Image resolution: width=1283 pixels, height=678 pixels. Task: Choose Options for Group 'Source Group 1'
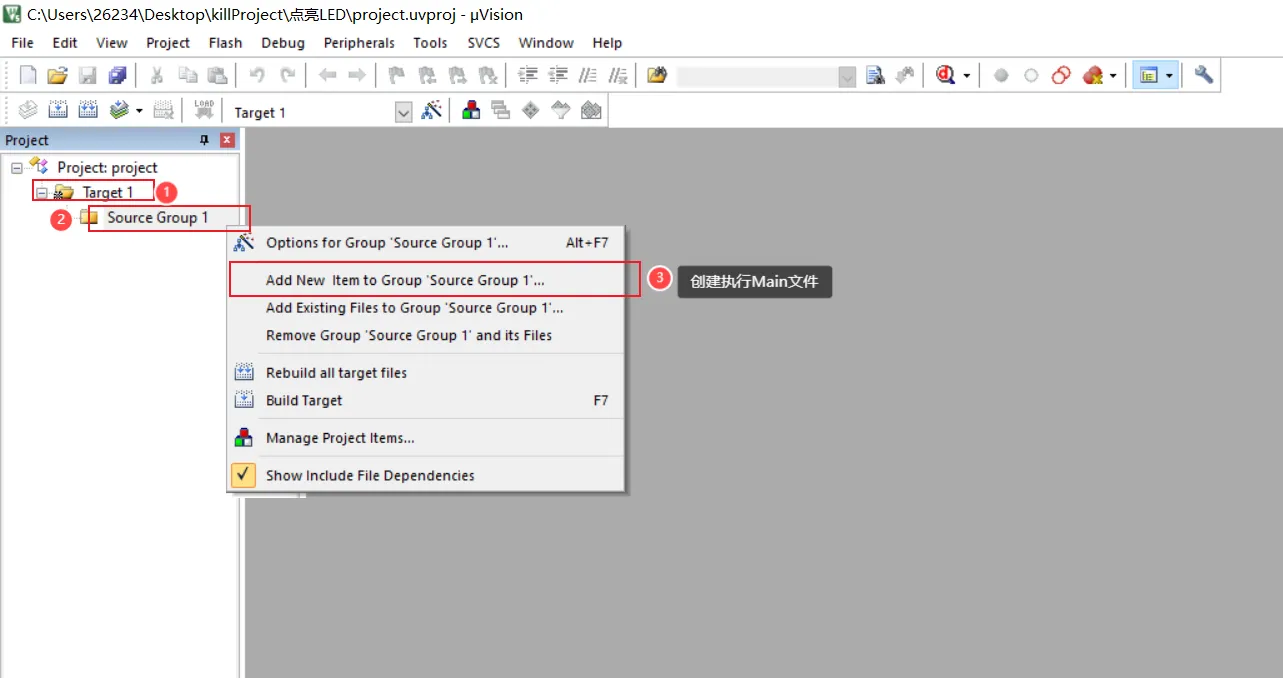coord(426,242)
